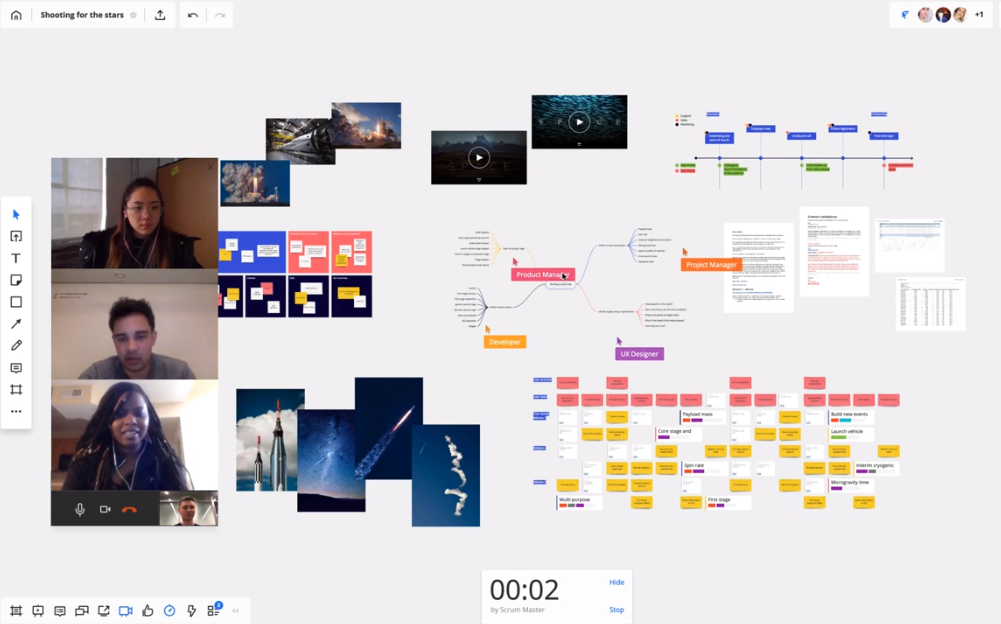1001x624 pixels.
Task: Open the comments list icon
Action: click(60, 611)
